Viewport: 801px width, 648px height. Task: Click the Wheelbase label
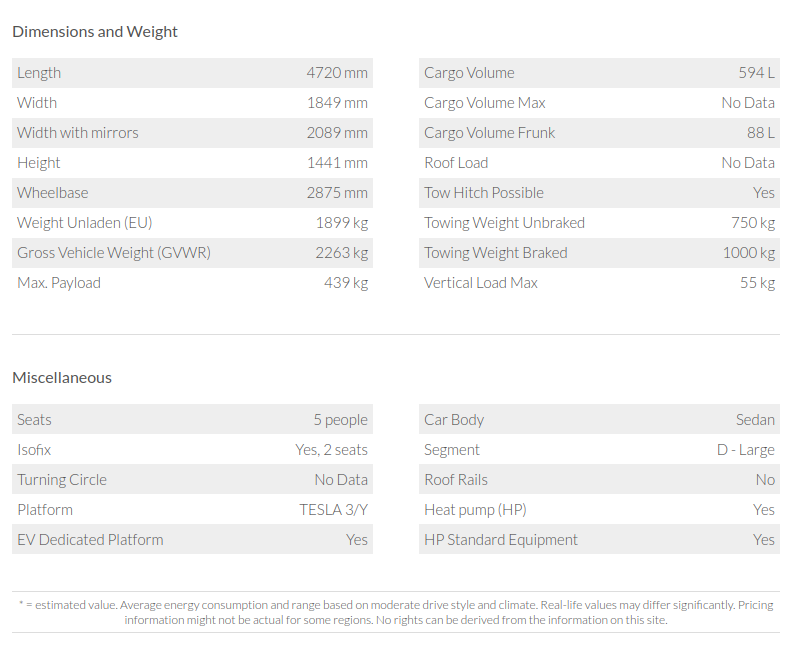tap(52, 193)
